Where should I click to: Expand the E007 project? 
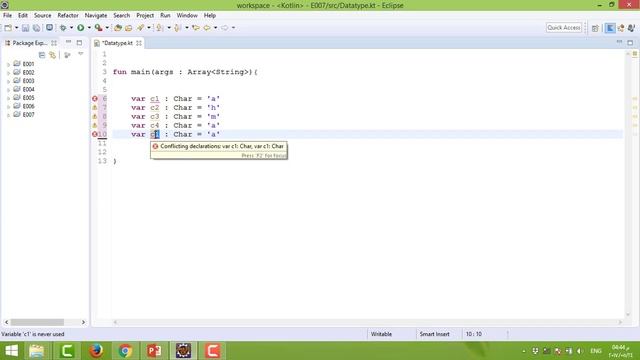(8, 115)
